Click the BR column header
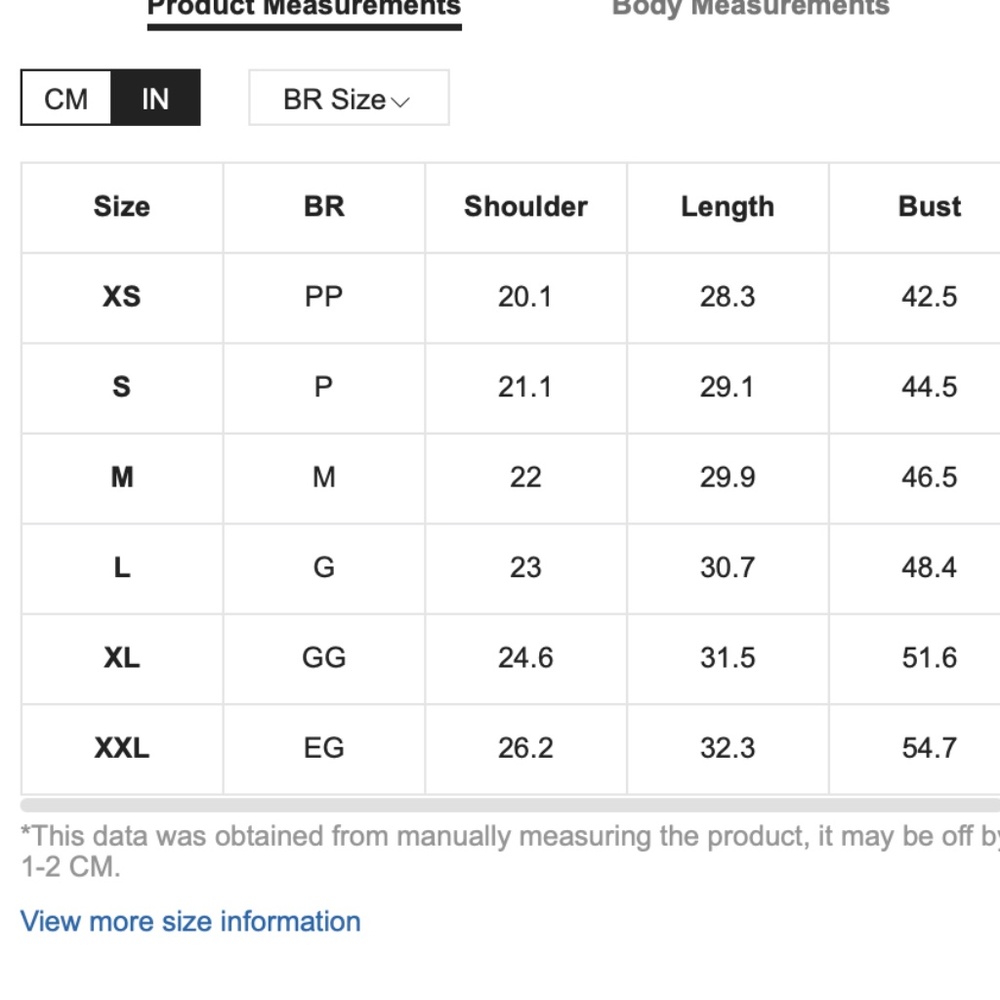This screenshot has height=1000, width=1000. pos(324,207)
